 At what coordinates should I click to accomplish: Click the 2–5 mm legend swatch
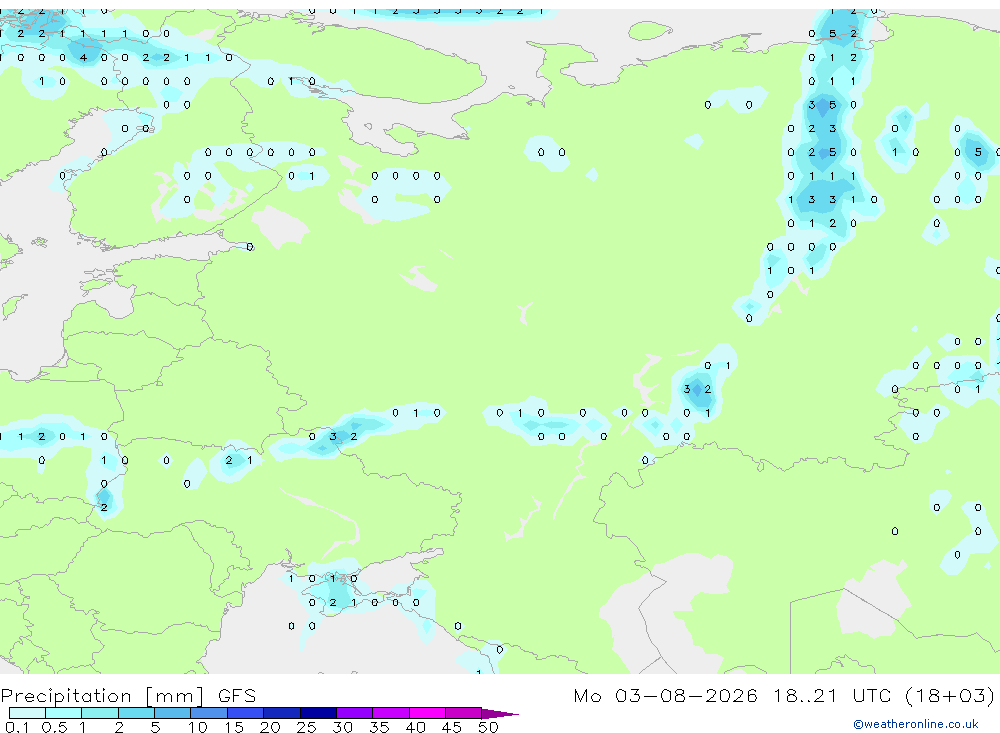[x=136, y=713]
